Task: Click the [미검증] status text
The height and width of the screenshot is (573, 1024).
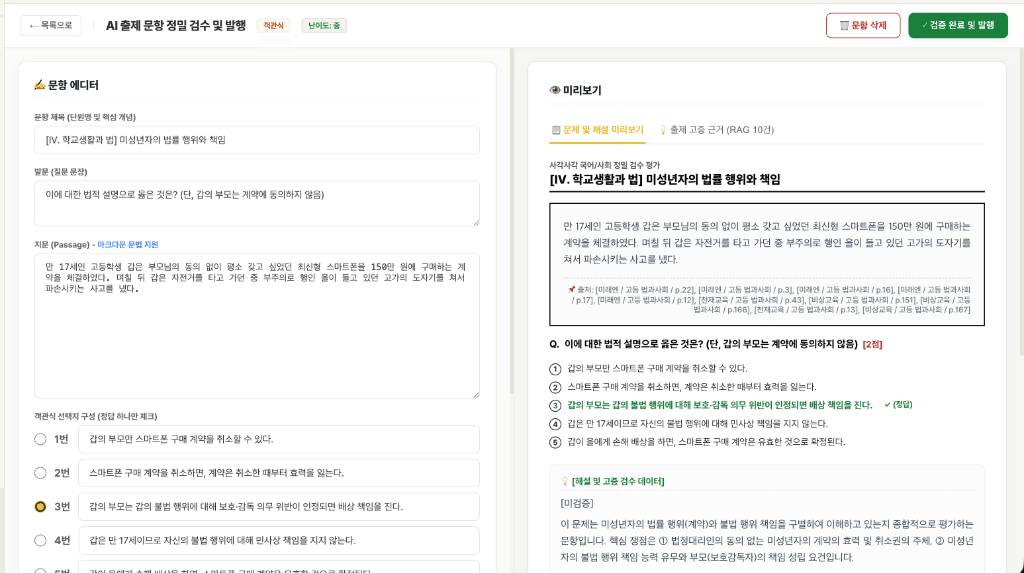Action: coord(577,503)
